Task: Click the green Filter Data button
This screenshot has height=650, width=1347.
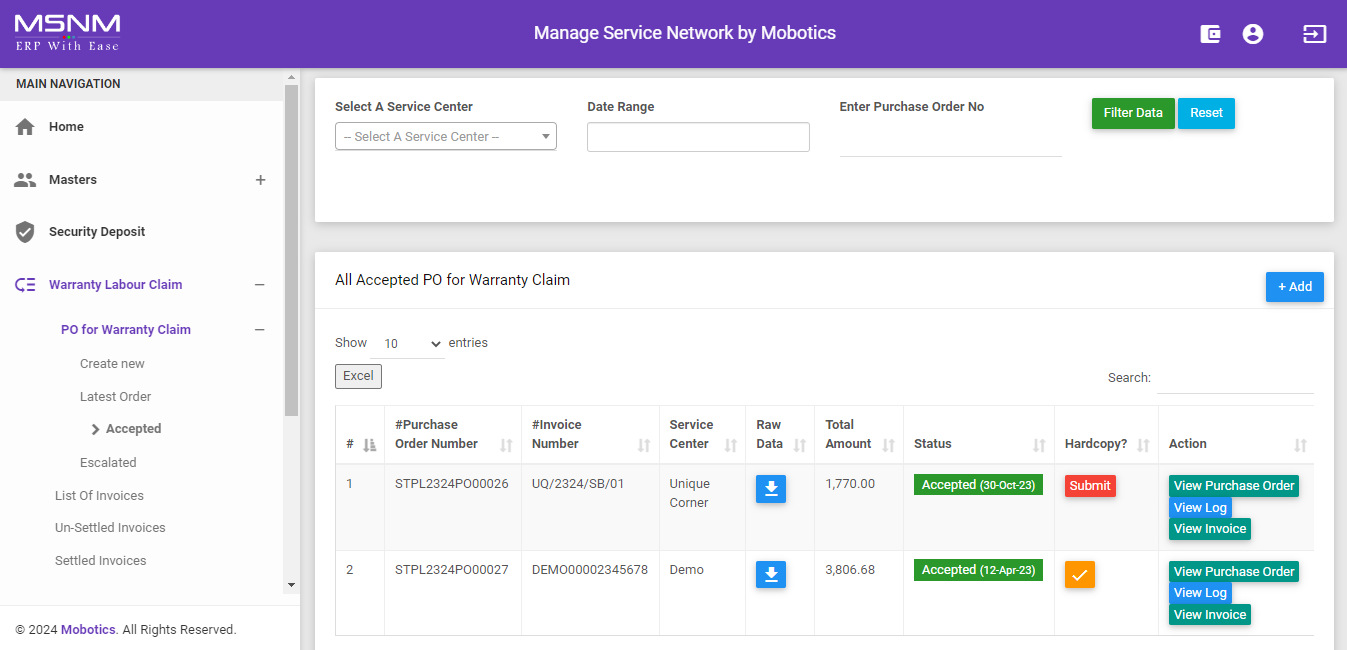Action: click(1132, 113)
